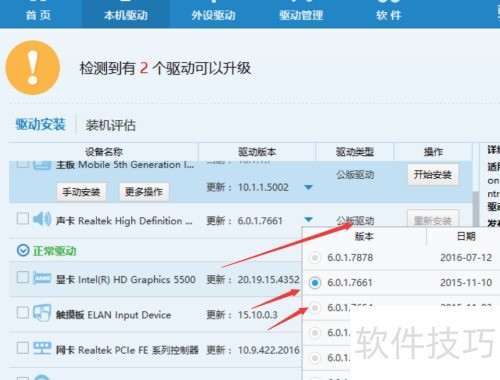Click the 触摸板 ELAN touchpad icon
The width and height of the screenshot is (500, 380).
point(42,313)
